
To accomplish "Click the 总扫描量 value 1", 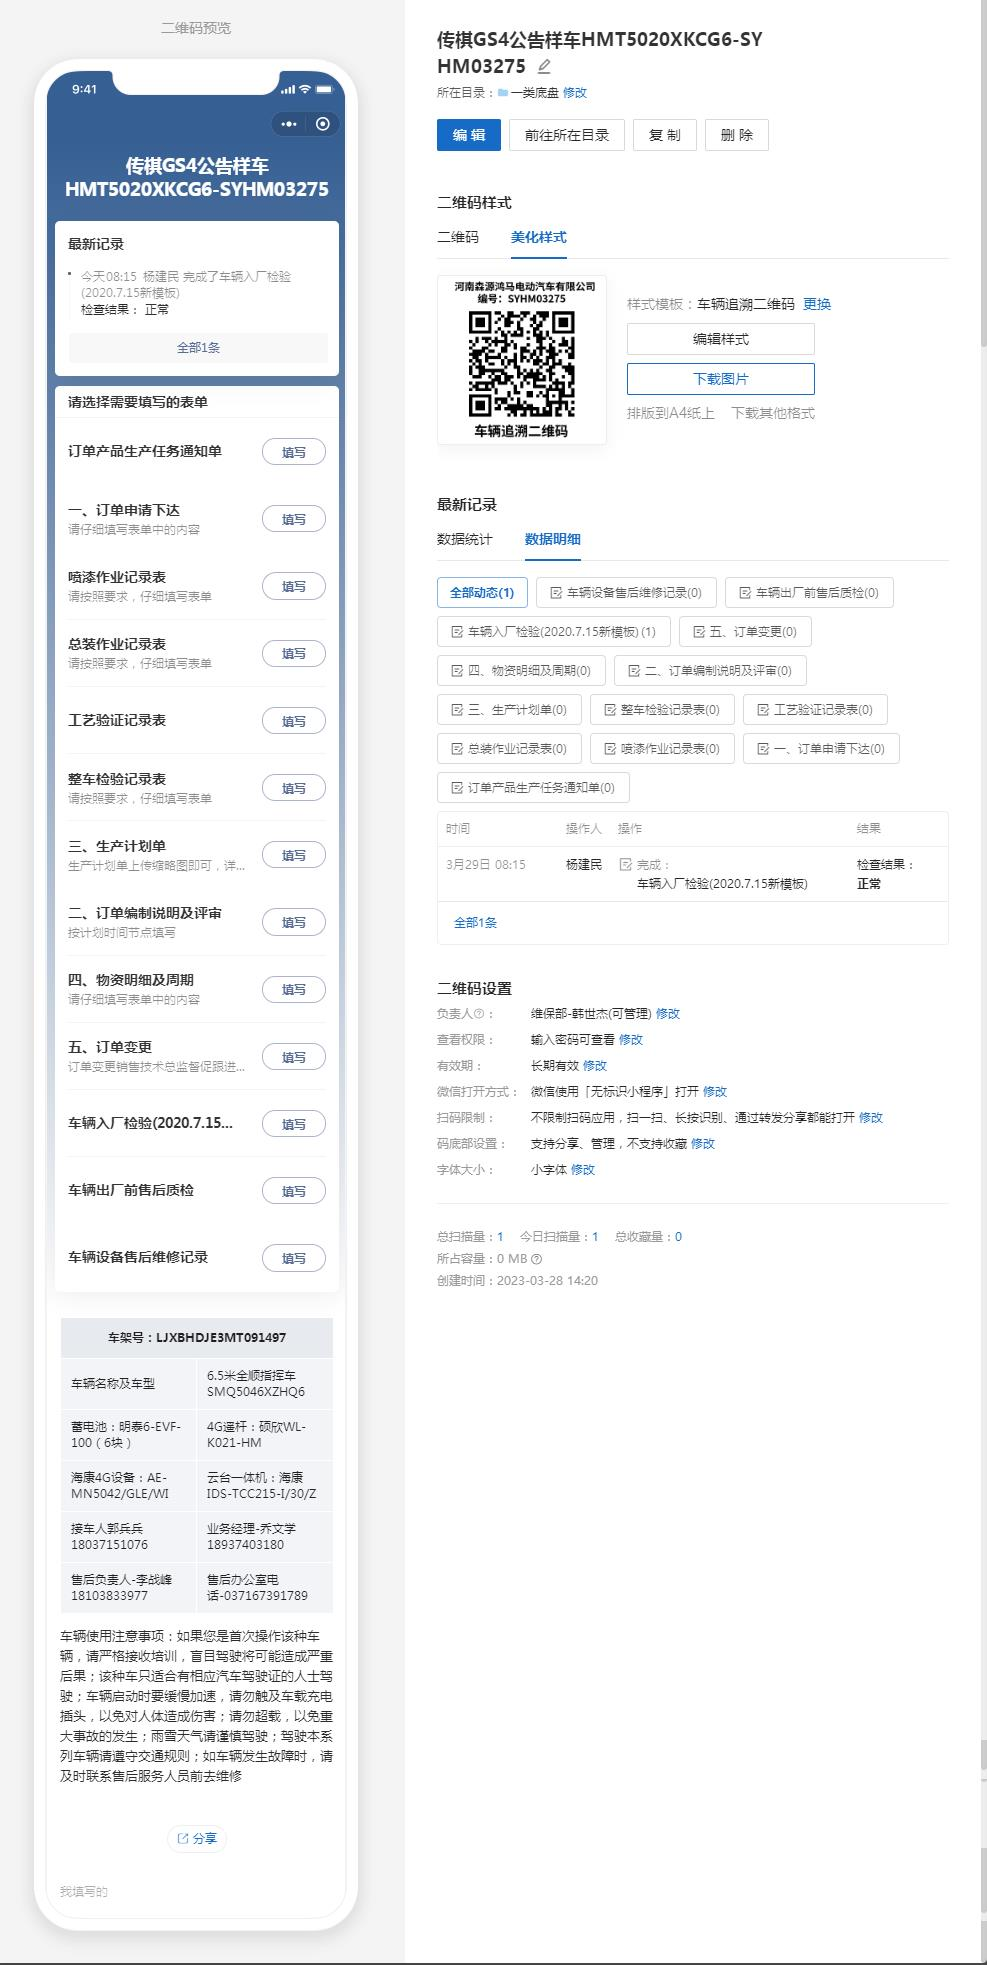I will [500, 1237].
